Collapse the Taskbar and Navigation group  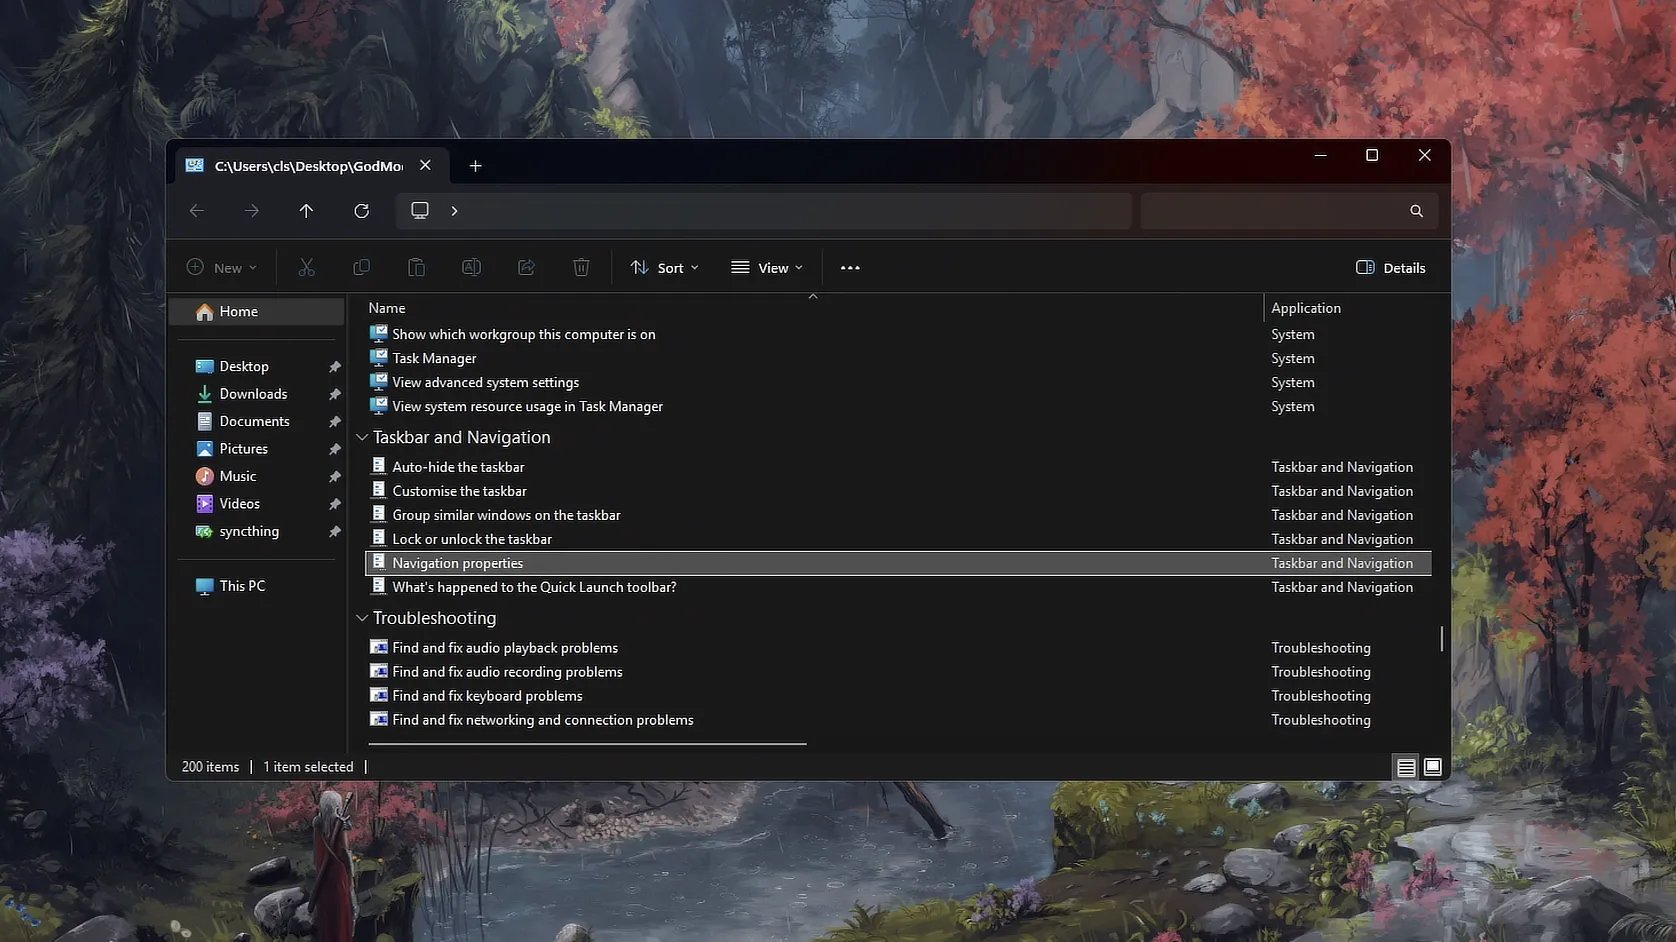(362, 438)
